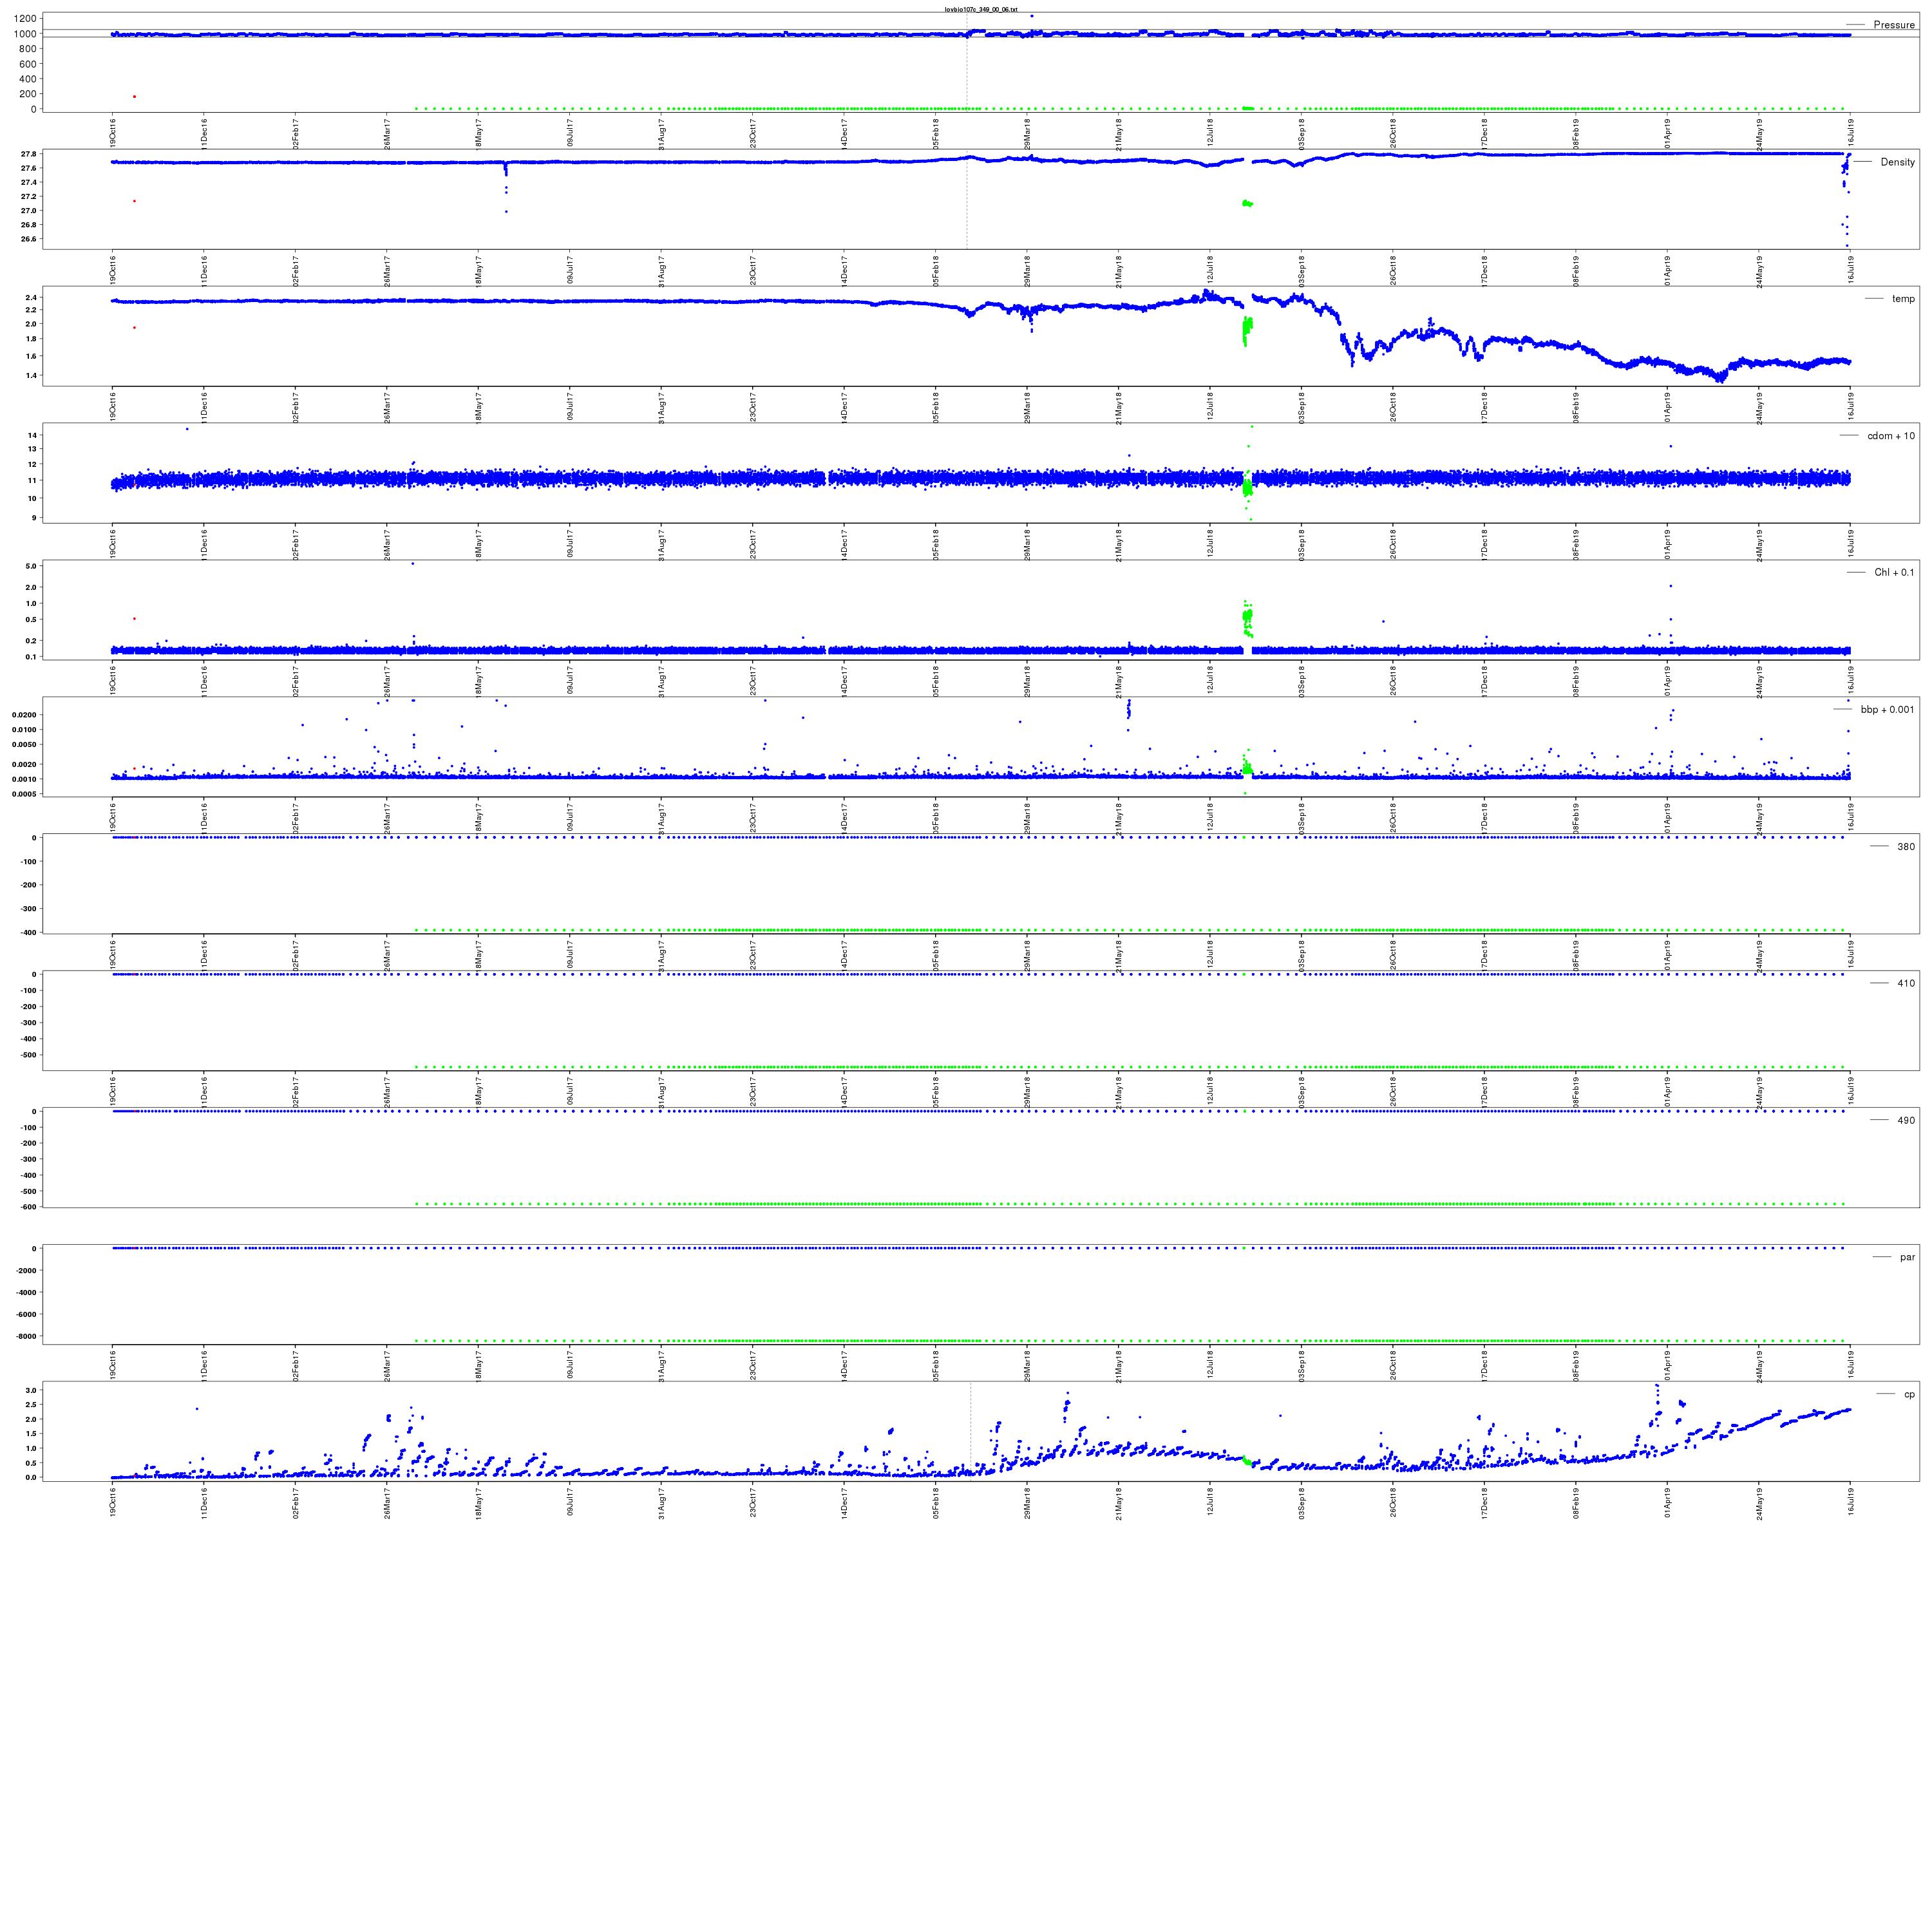Select the 12Jul18 date under the temp plot
Image resolution: width=1932 pixels, height=1932 pixels.
pos(1210,407)
